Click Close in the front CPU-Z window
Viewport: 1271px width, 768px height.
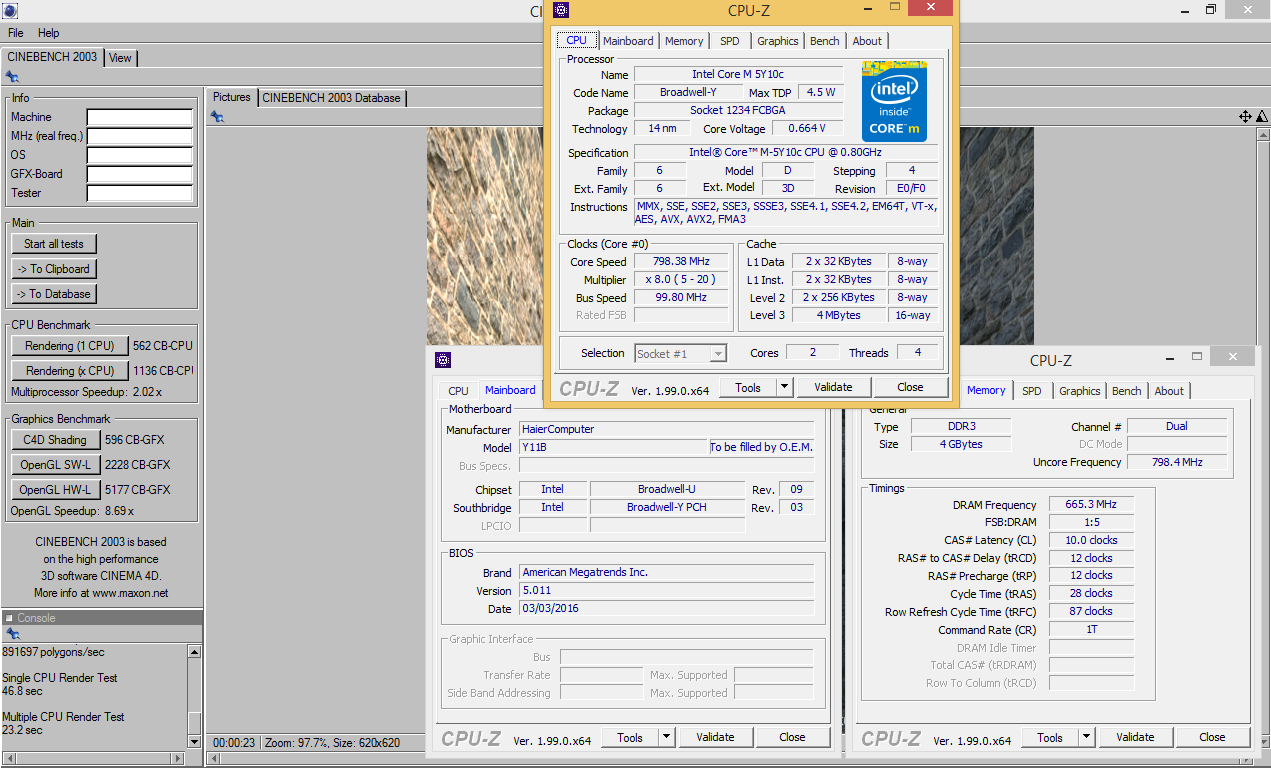click(x=910, y=387)
